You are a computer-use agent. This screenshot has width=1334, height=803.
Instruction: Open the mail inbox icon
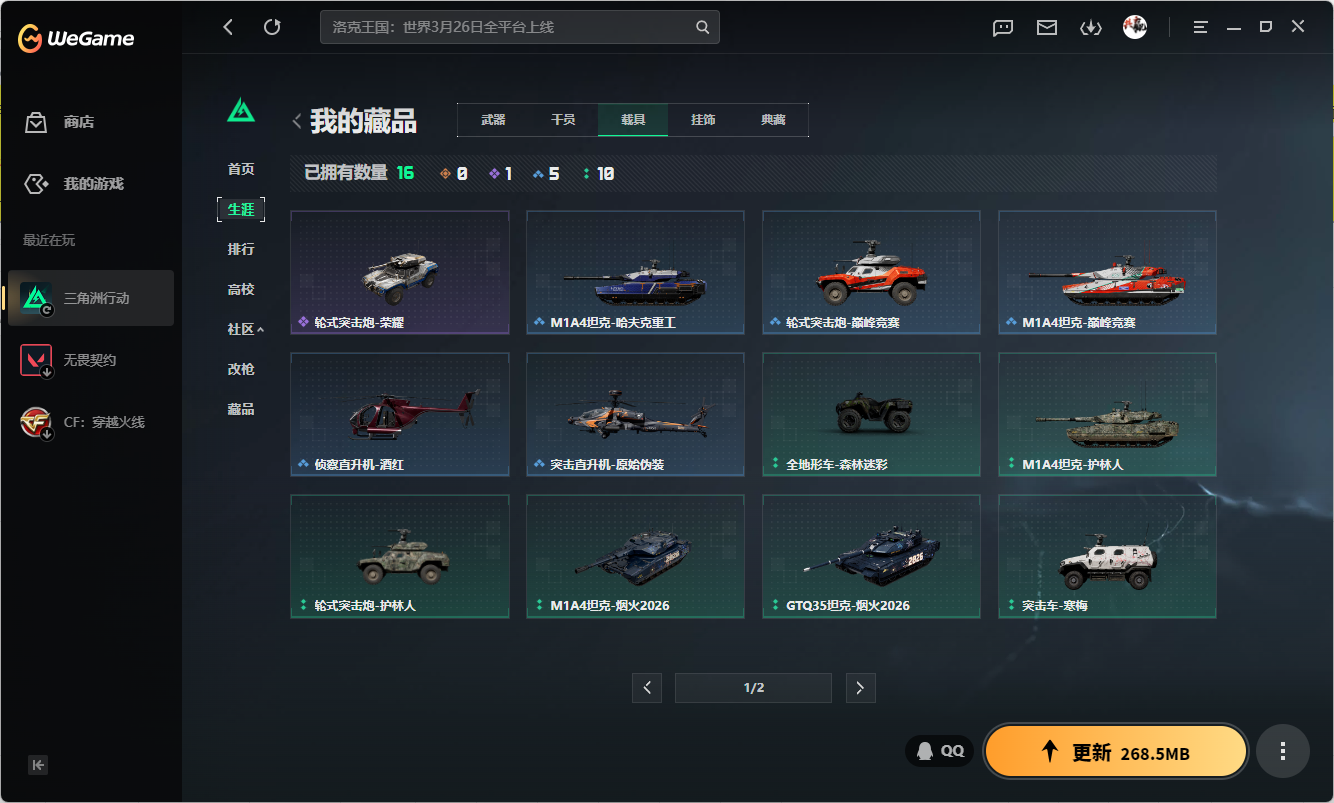coord(1047,27)
